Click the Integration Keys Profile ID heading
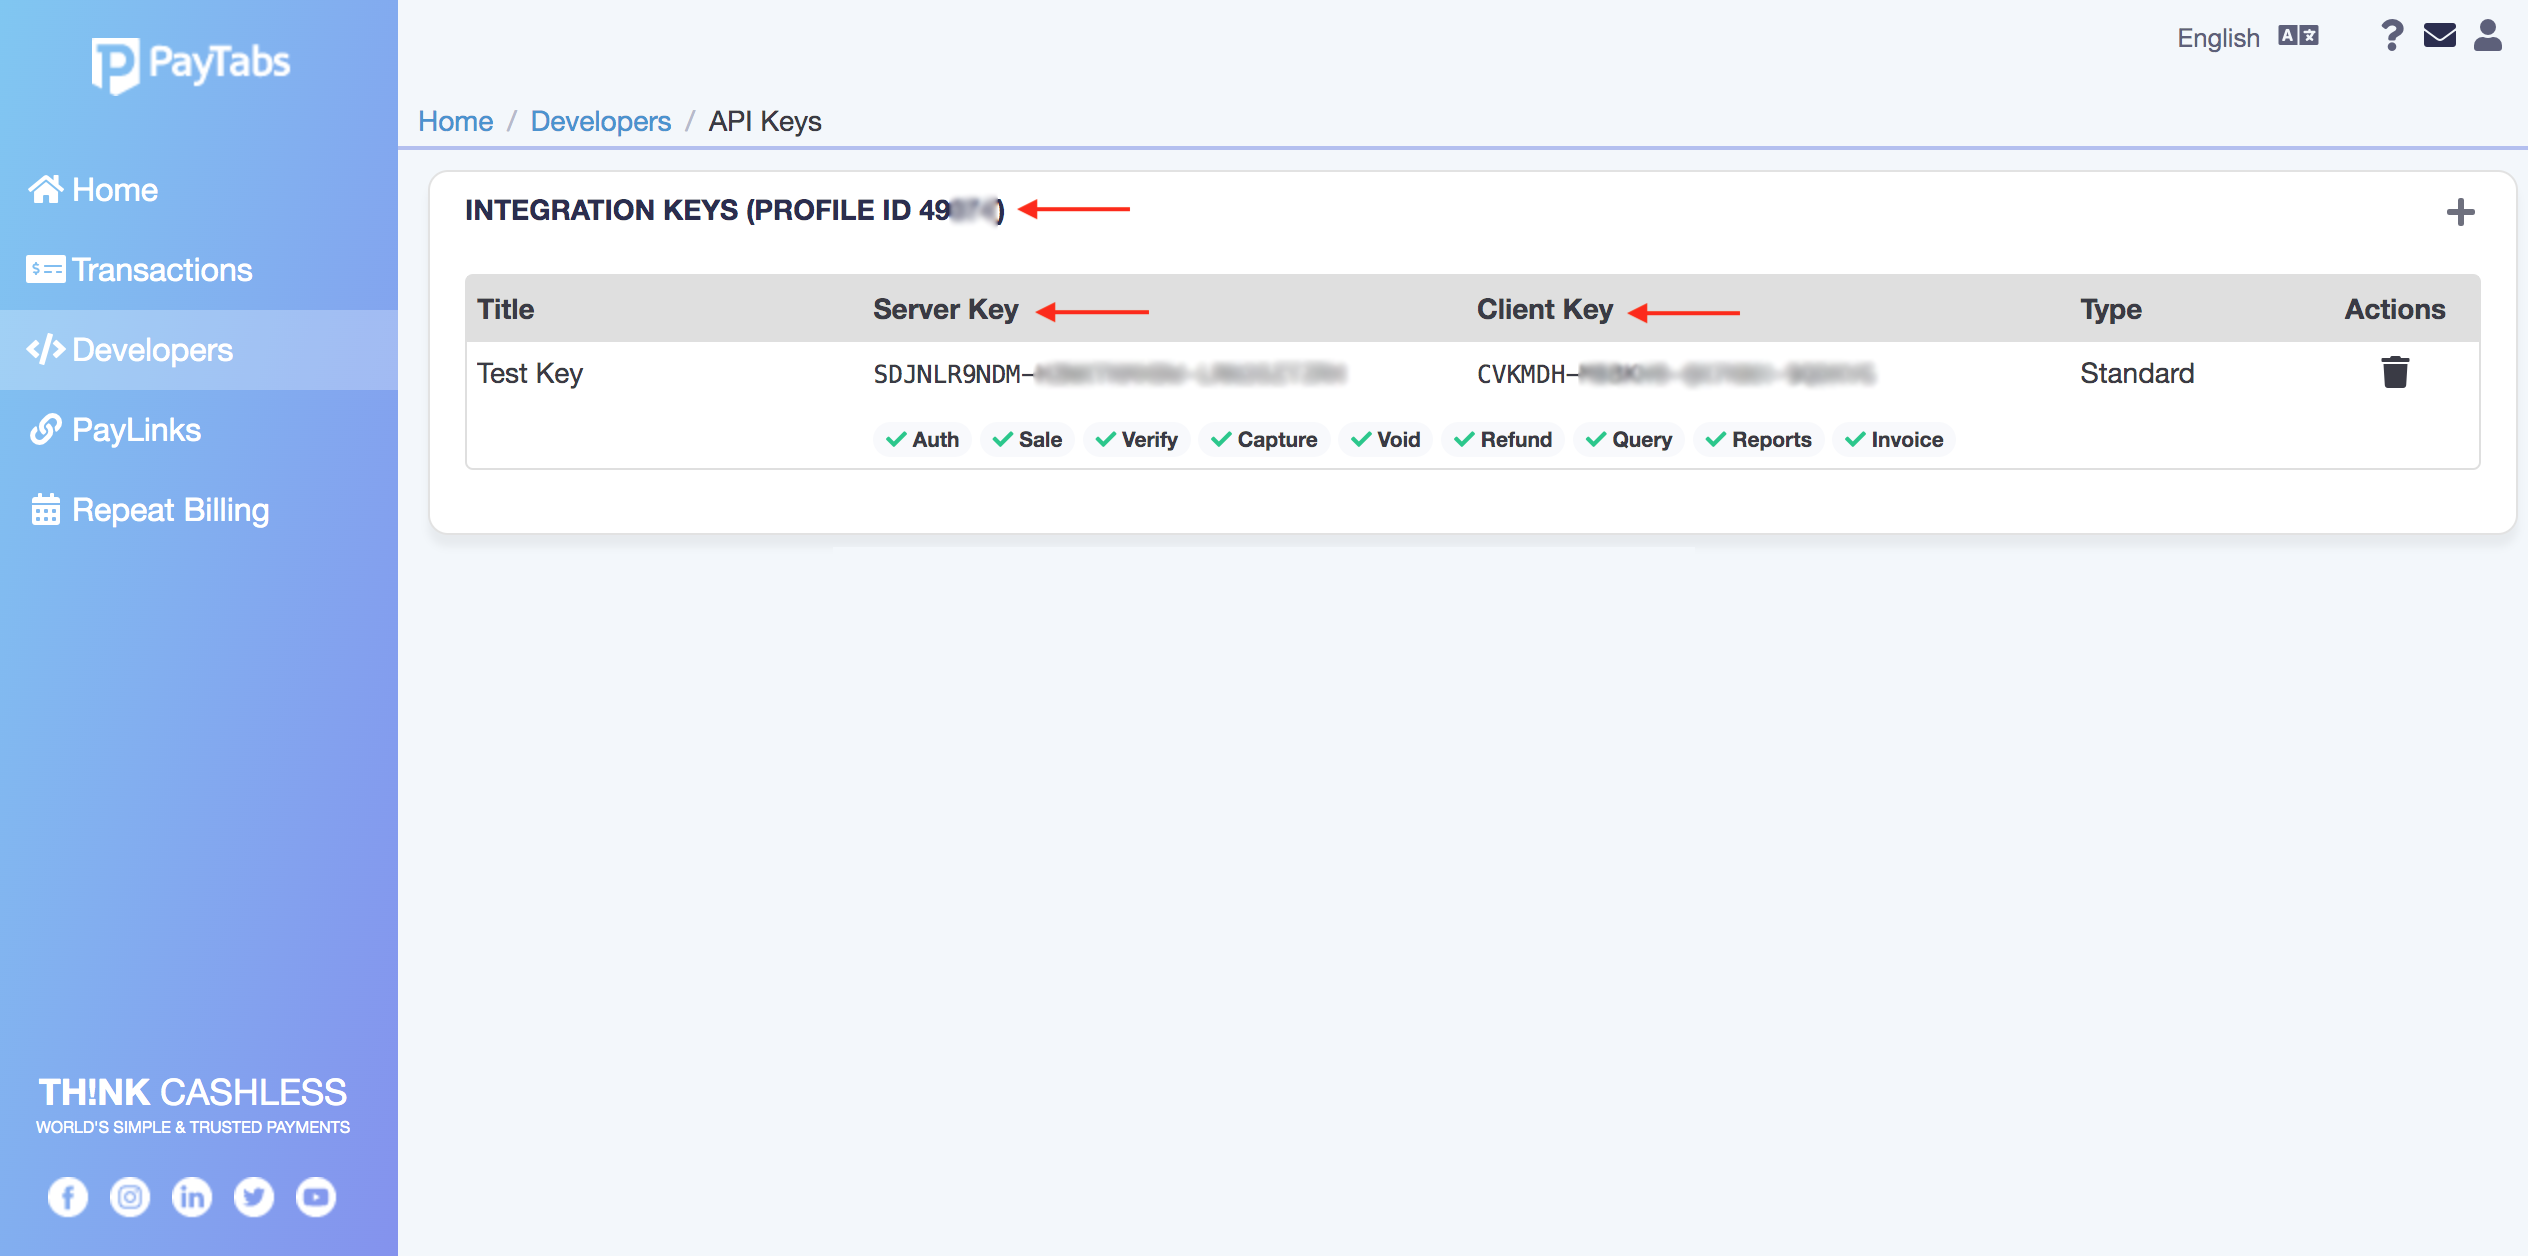The height and width of the screenshot is (1256, 2528). (x=734, y=210)
